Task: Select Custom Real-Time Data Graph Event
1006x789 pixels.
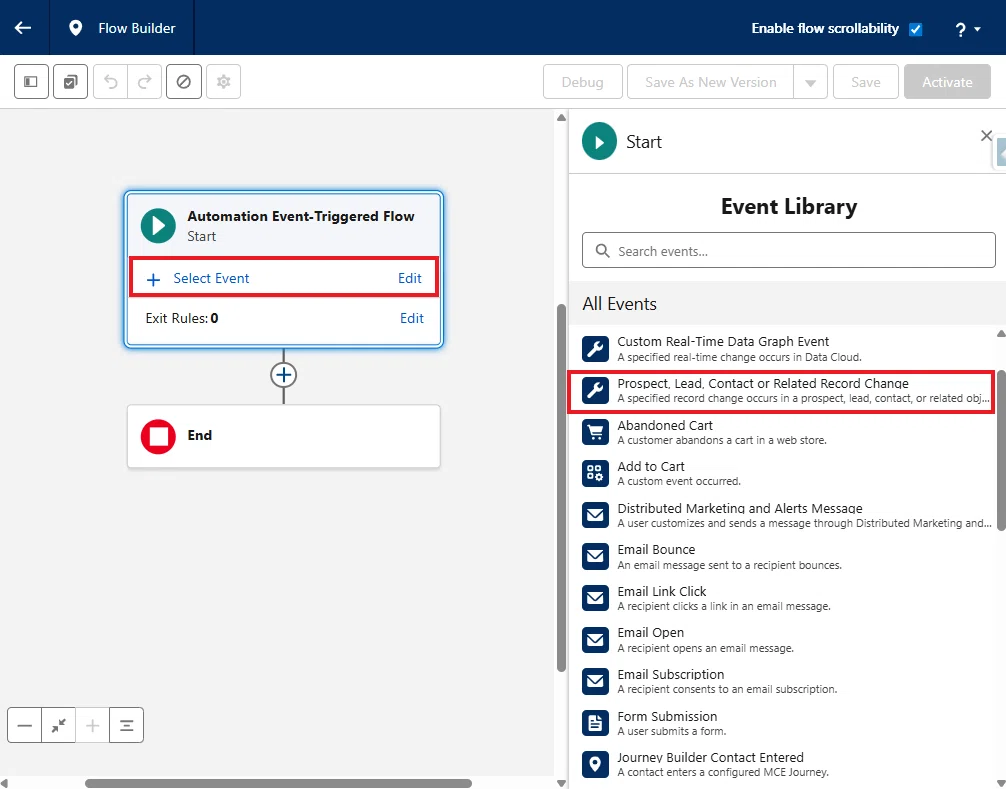Action: coord(787,349)
